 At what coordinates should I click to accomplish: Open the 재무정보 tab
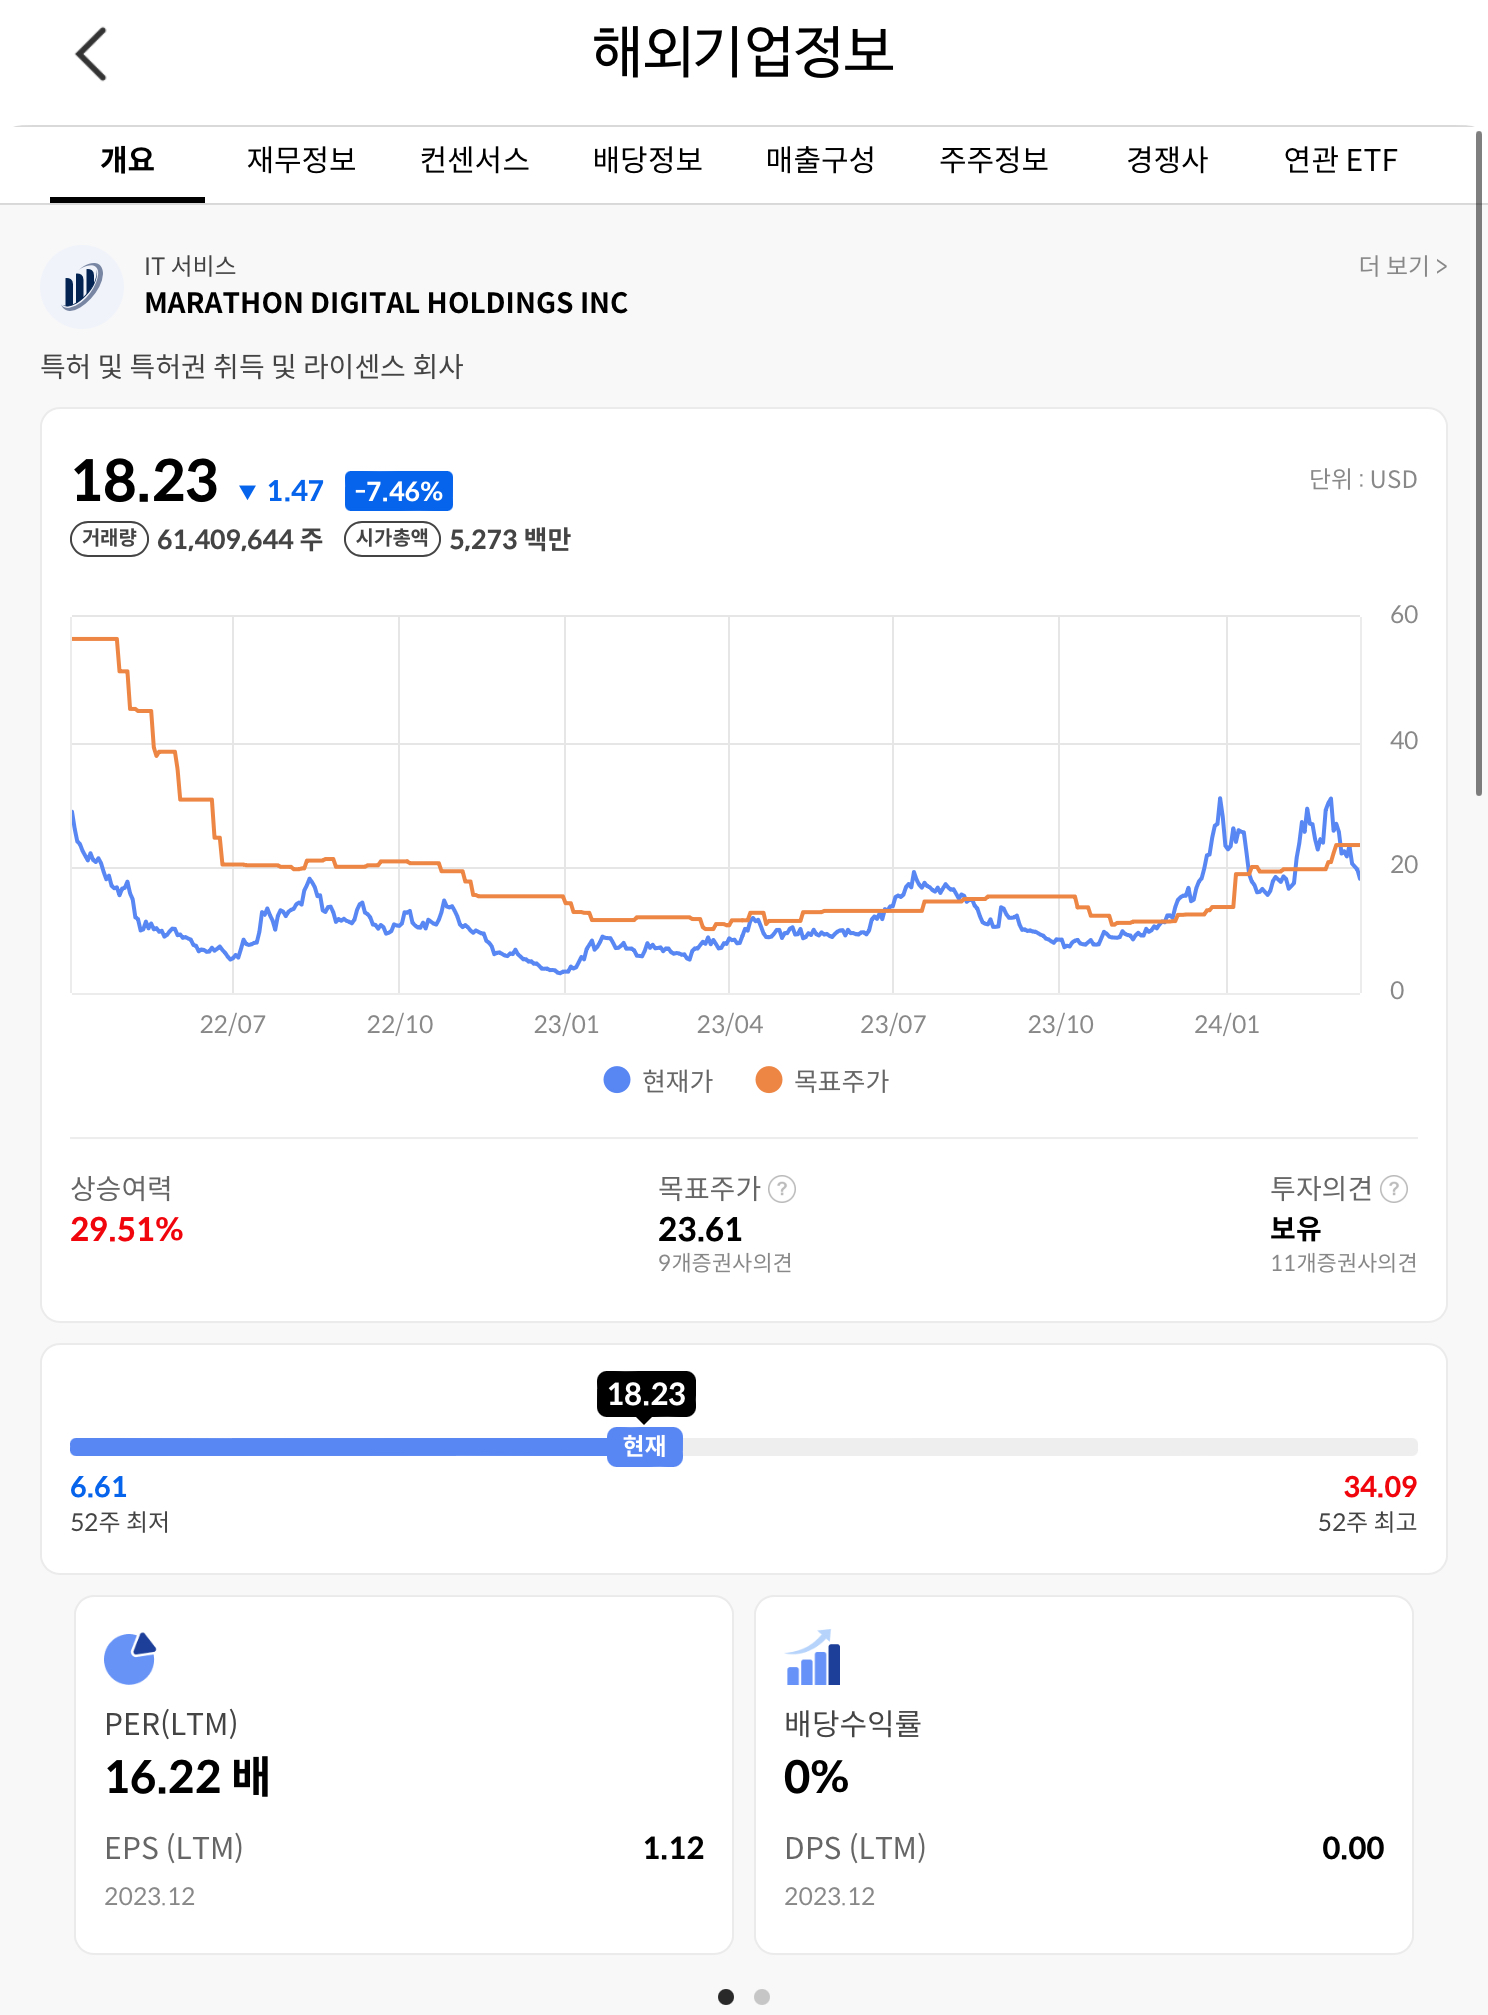(301, 159)
